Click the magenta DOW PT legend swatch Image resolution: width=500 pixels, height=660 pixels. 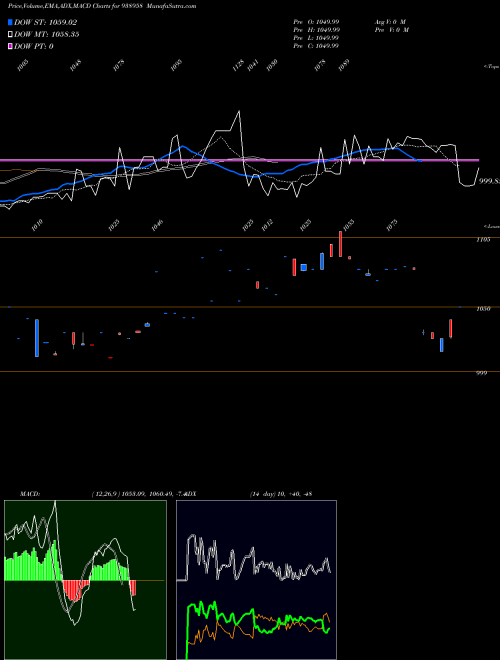coord(11,46)
